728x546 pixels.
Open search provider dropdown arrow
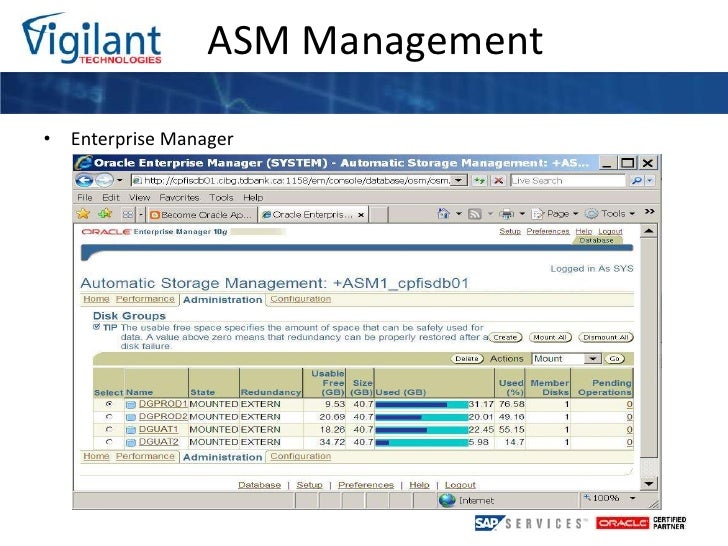point(650,181)
